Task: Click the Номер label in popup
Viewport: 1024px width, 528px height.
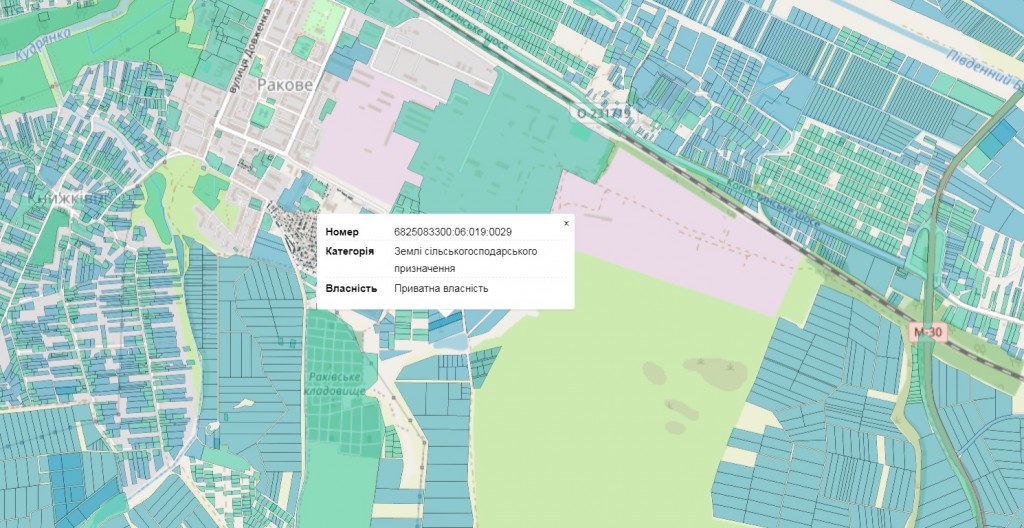Action: (x=342, y=232)
